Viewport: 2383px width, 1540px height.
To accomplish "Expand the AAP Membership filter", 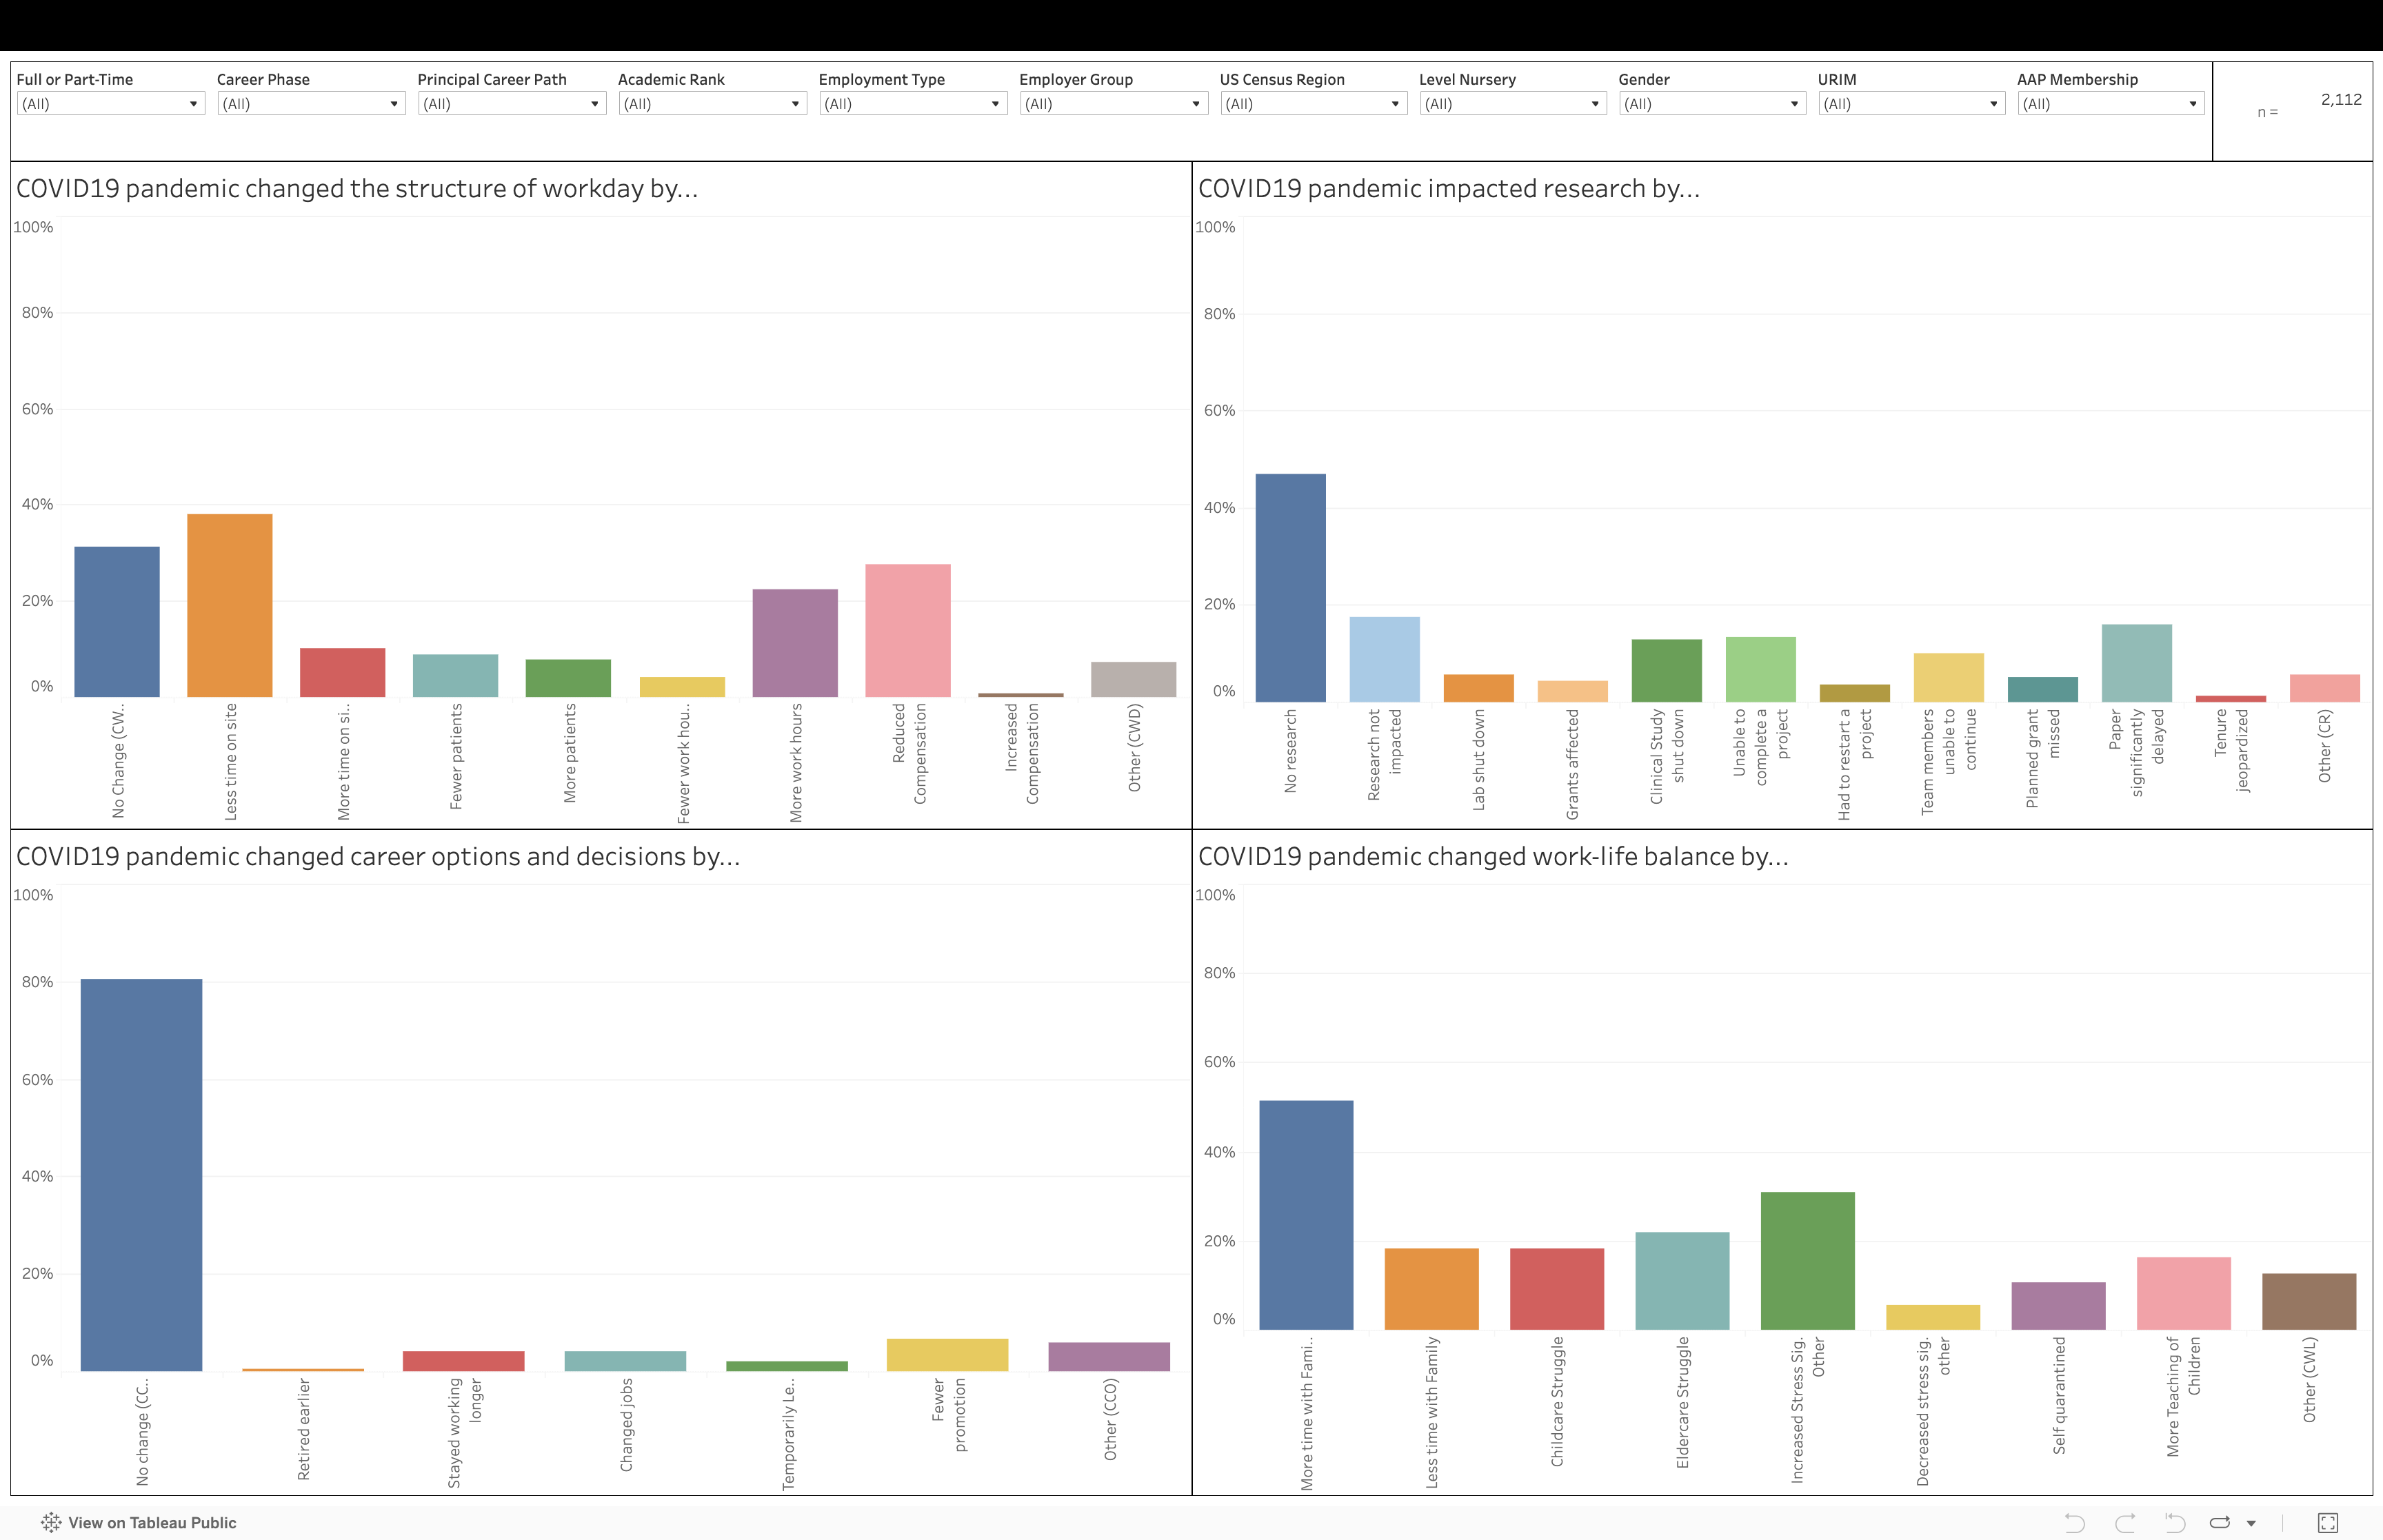I will click(x=2110, y=104).
